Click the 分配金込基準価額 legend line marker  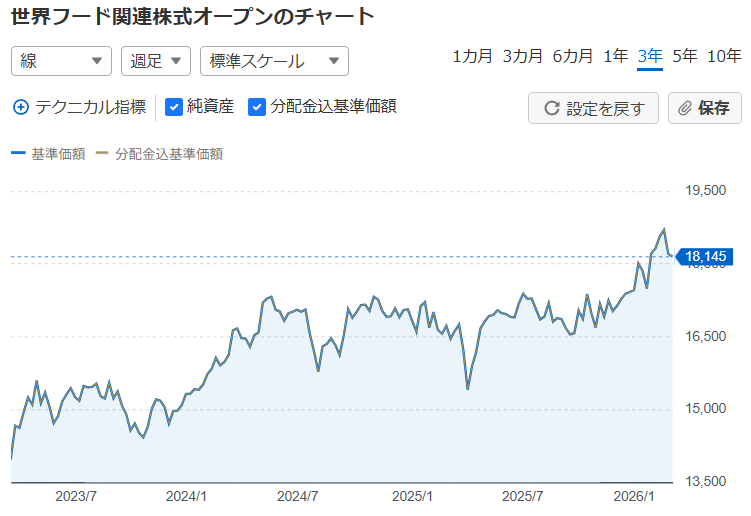coord(101,154)
